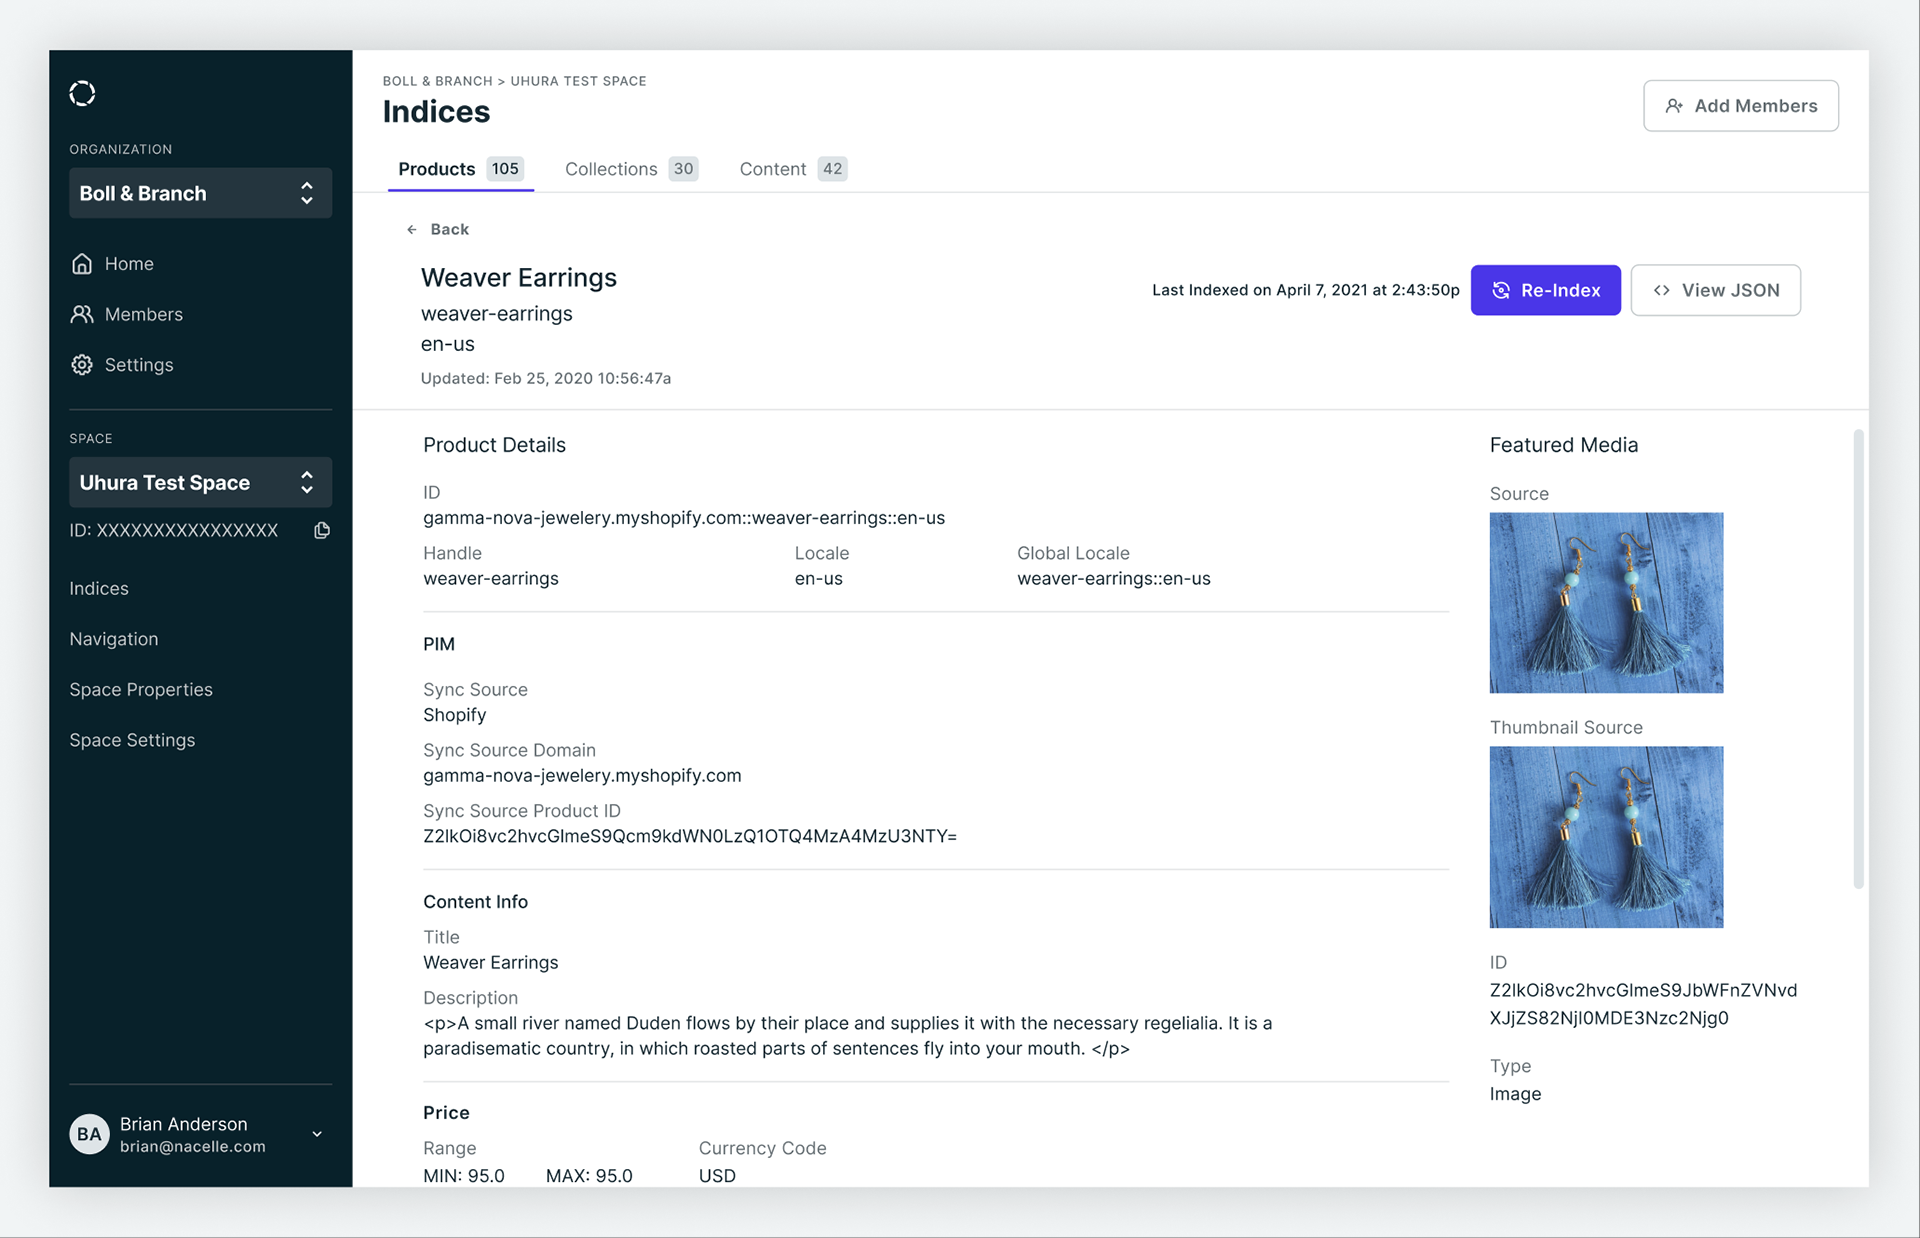
Task: Copy the space ID with clipboard icon
Action: pos(322,531)
